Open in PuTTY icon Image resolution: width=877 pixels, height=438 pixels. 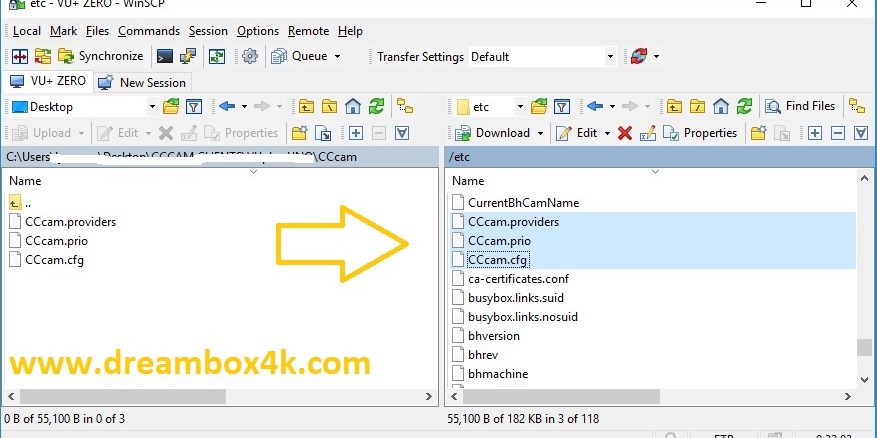tap(188, 56)
